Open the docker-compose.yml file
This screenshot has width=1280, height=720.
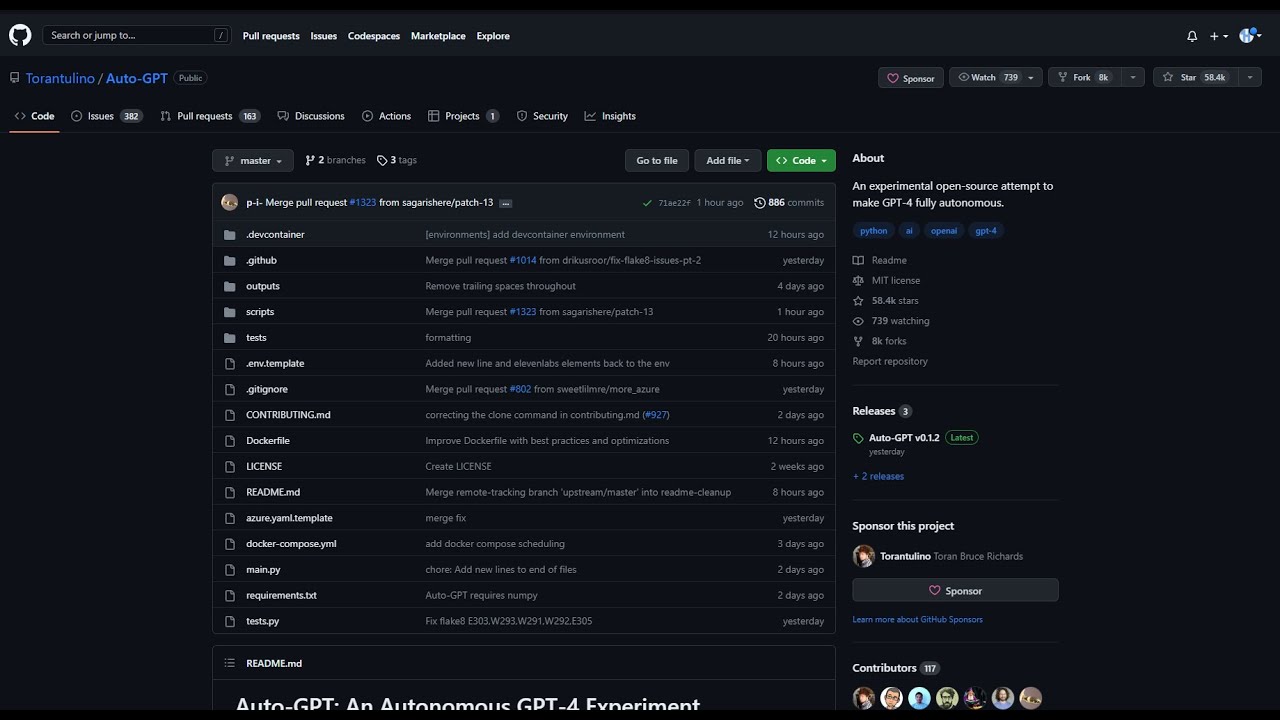[291, 544]
